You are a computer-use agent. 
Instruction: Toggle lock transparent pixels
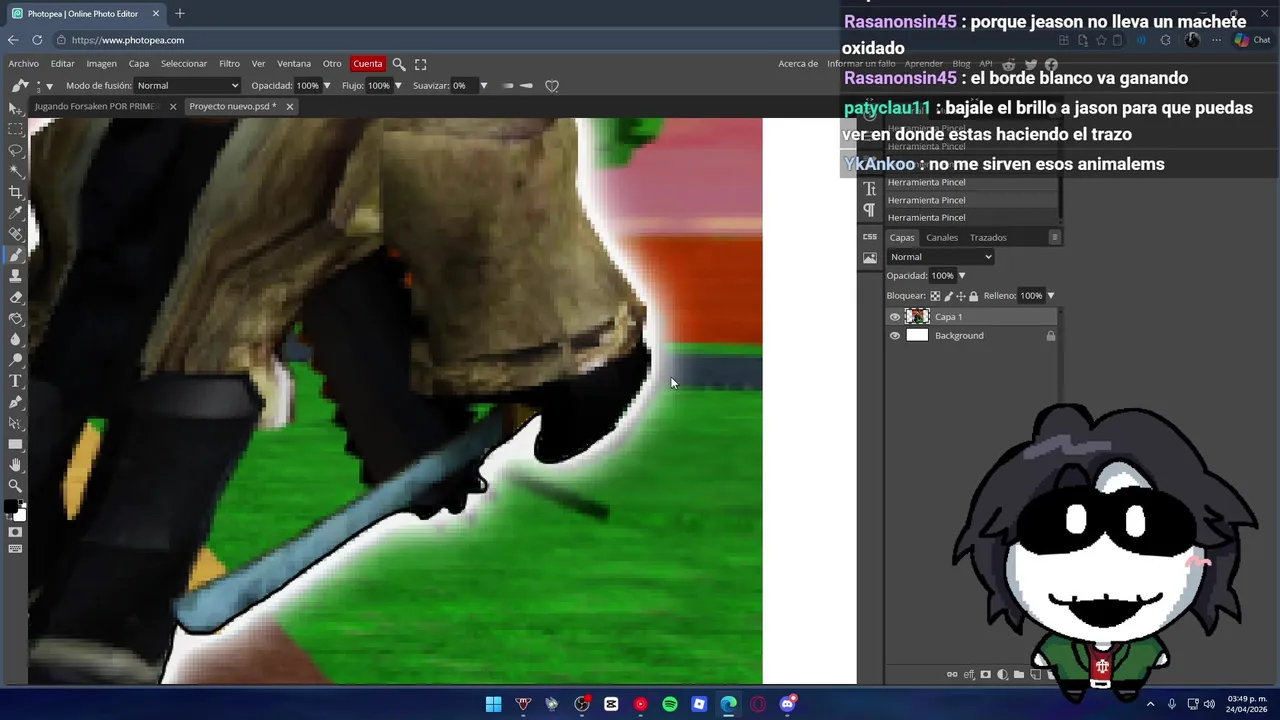tap(935, 296)
